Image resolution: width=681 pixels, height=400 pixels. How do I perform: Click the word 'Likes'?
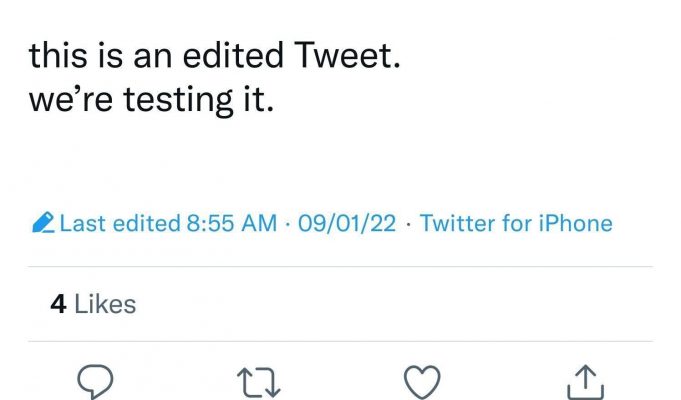[x=105, y=304]
